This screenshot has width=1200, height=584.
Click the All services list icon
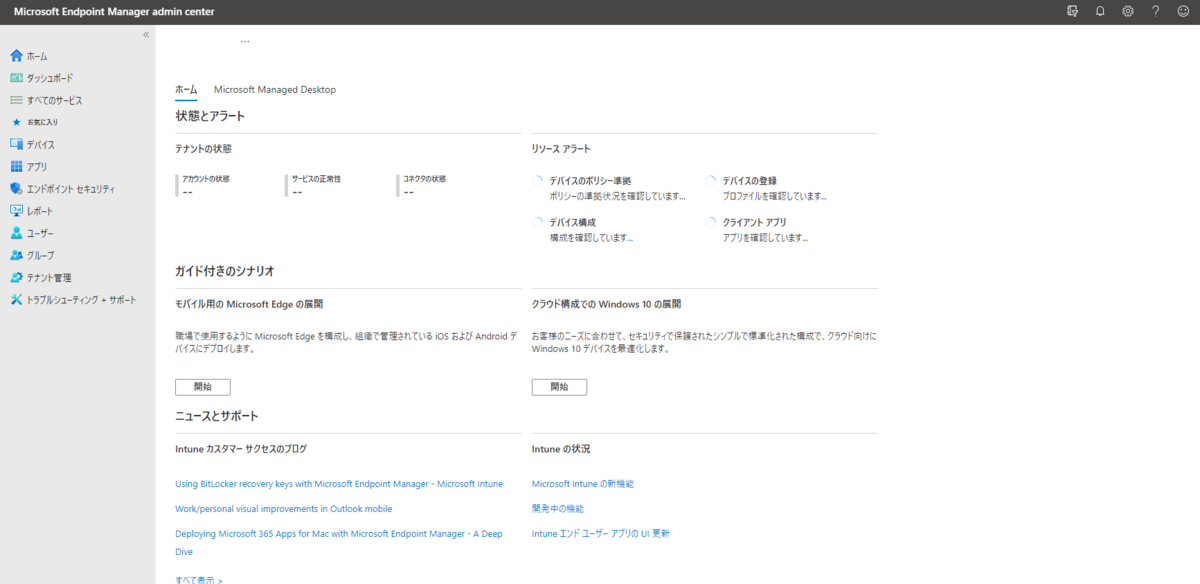point(16,100)
